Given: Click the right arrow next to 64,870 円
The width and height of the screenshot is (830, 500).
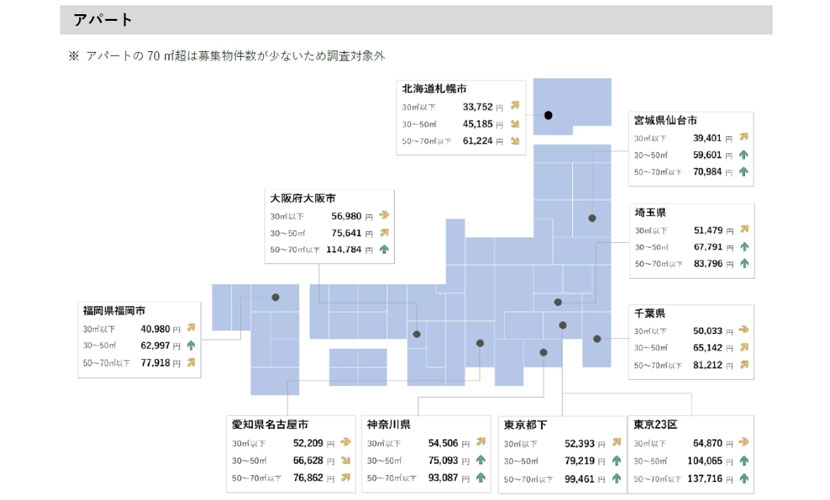Looking at the screenshot, I should (x=744, y=442).
